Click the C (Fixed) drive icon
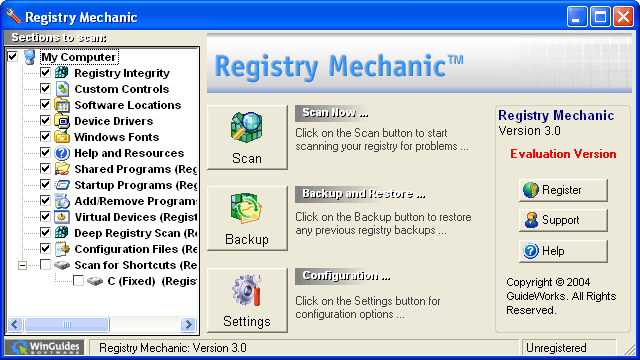The width and height of the screenshot is (640, 360). [95, 281]
